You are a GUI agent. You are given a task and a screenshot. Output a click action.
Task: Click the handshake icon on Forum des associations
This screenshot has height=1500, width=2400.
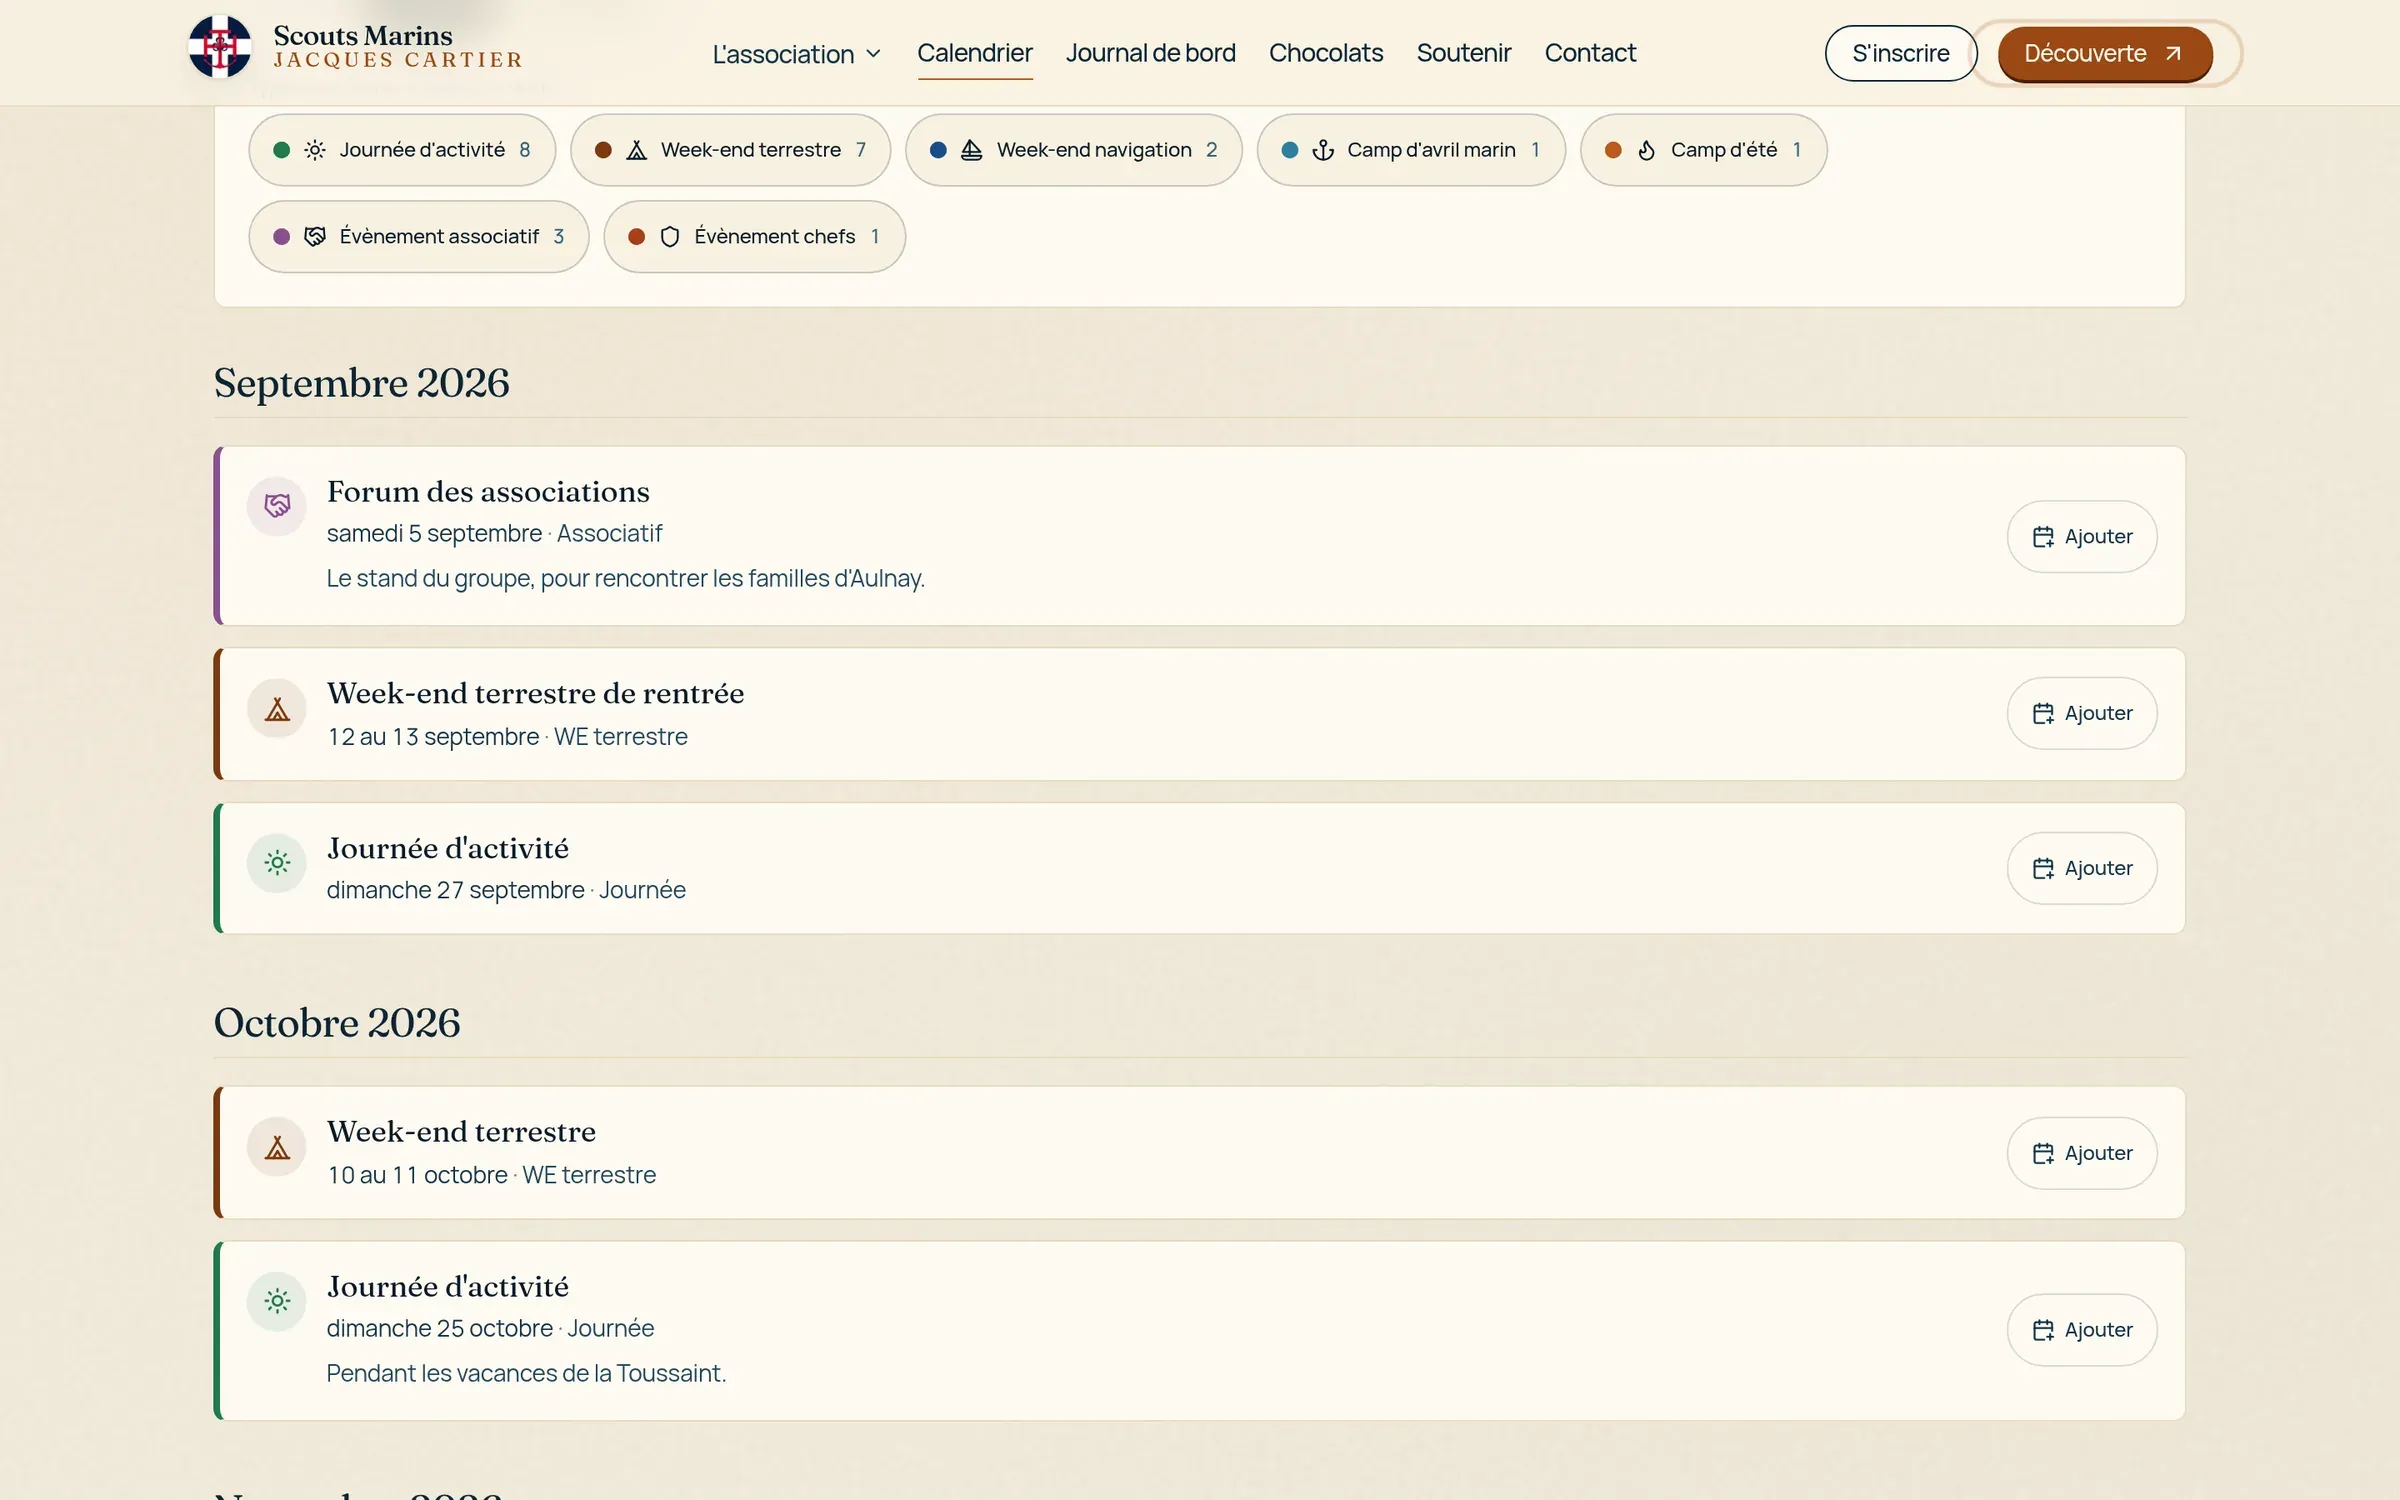pyautogui.click(x=277, y=506)
